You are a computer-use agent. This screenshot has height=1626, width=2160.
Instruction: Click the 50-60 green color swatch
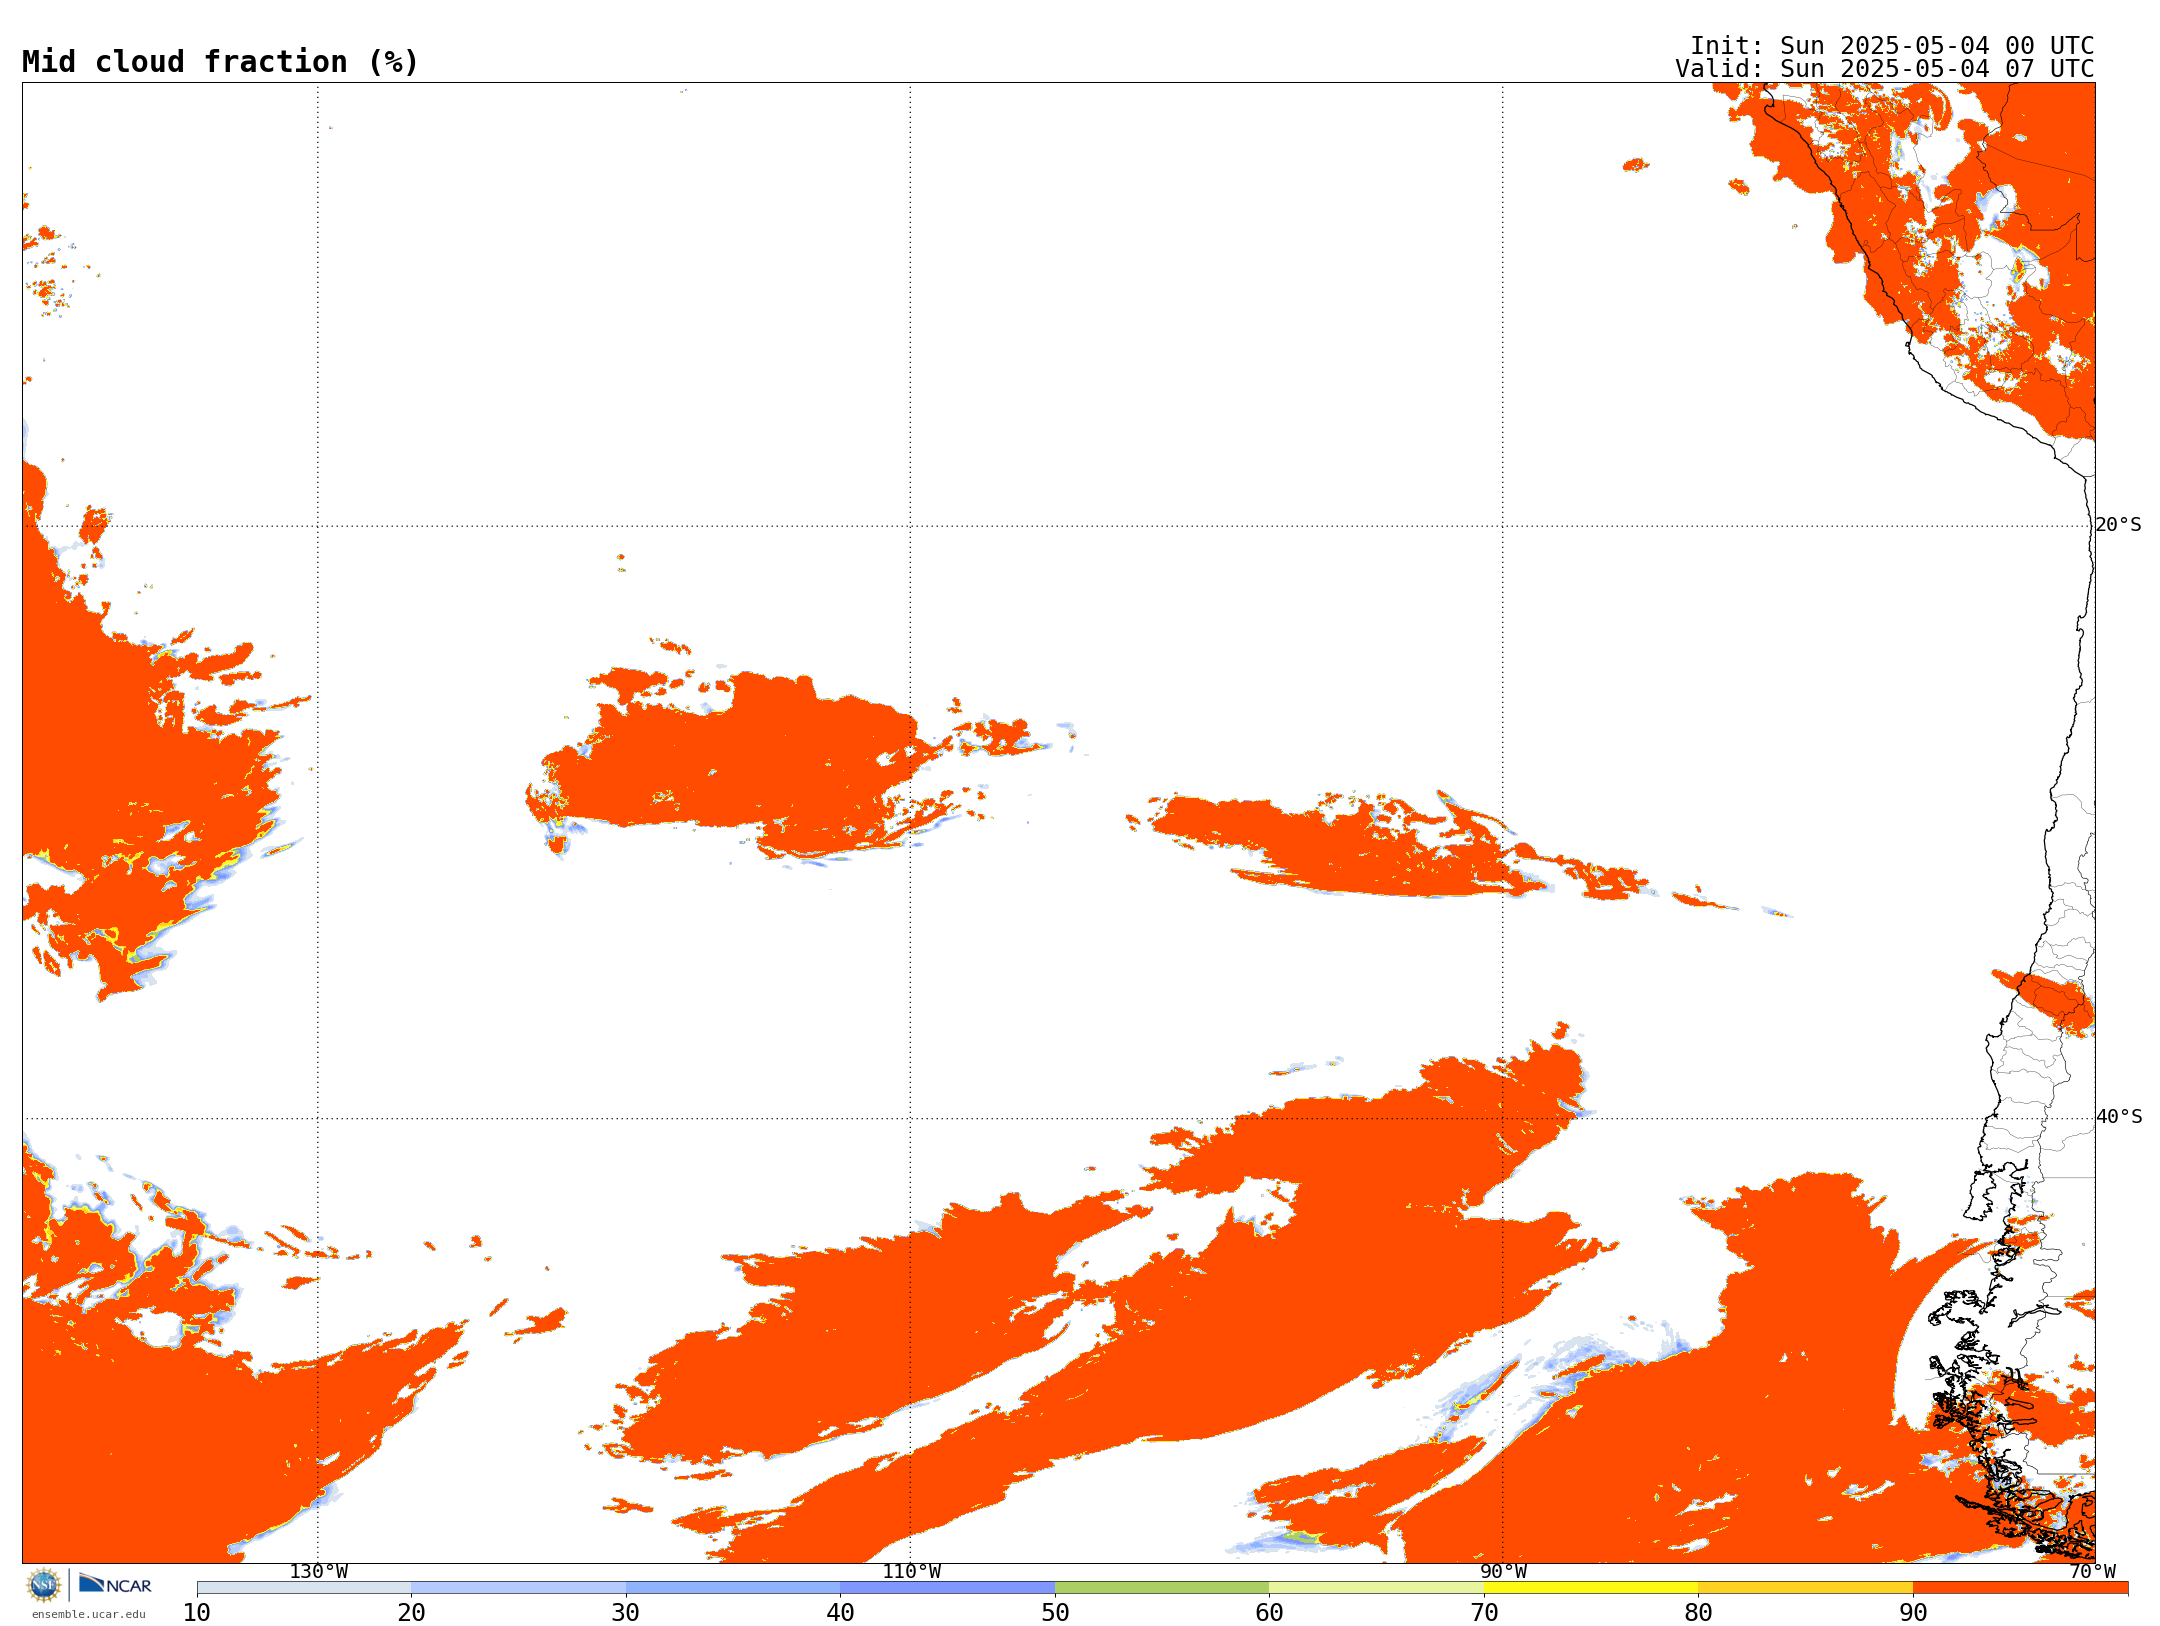[1162, 1588]
